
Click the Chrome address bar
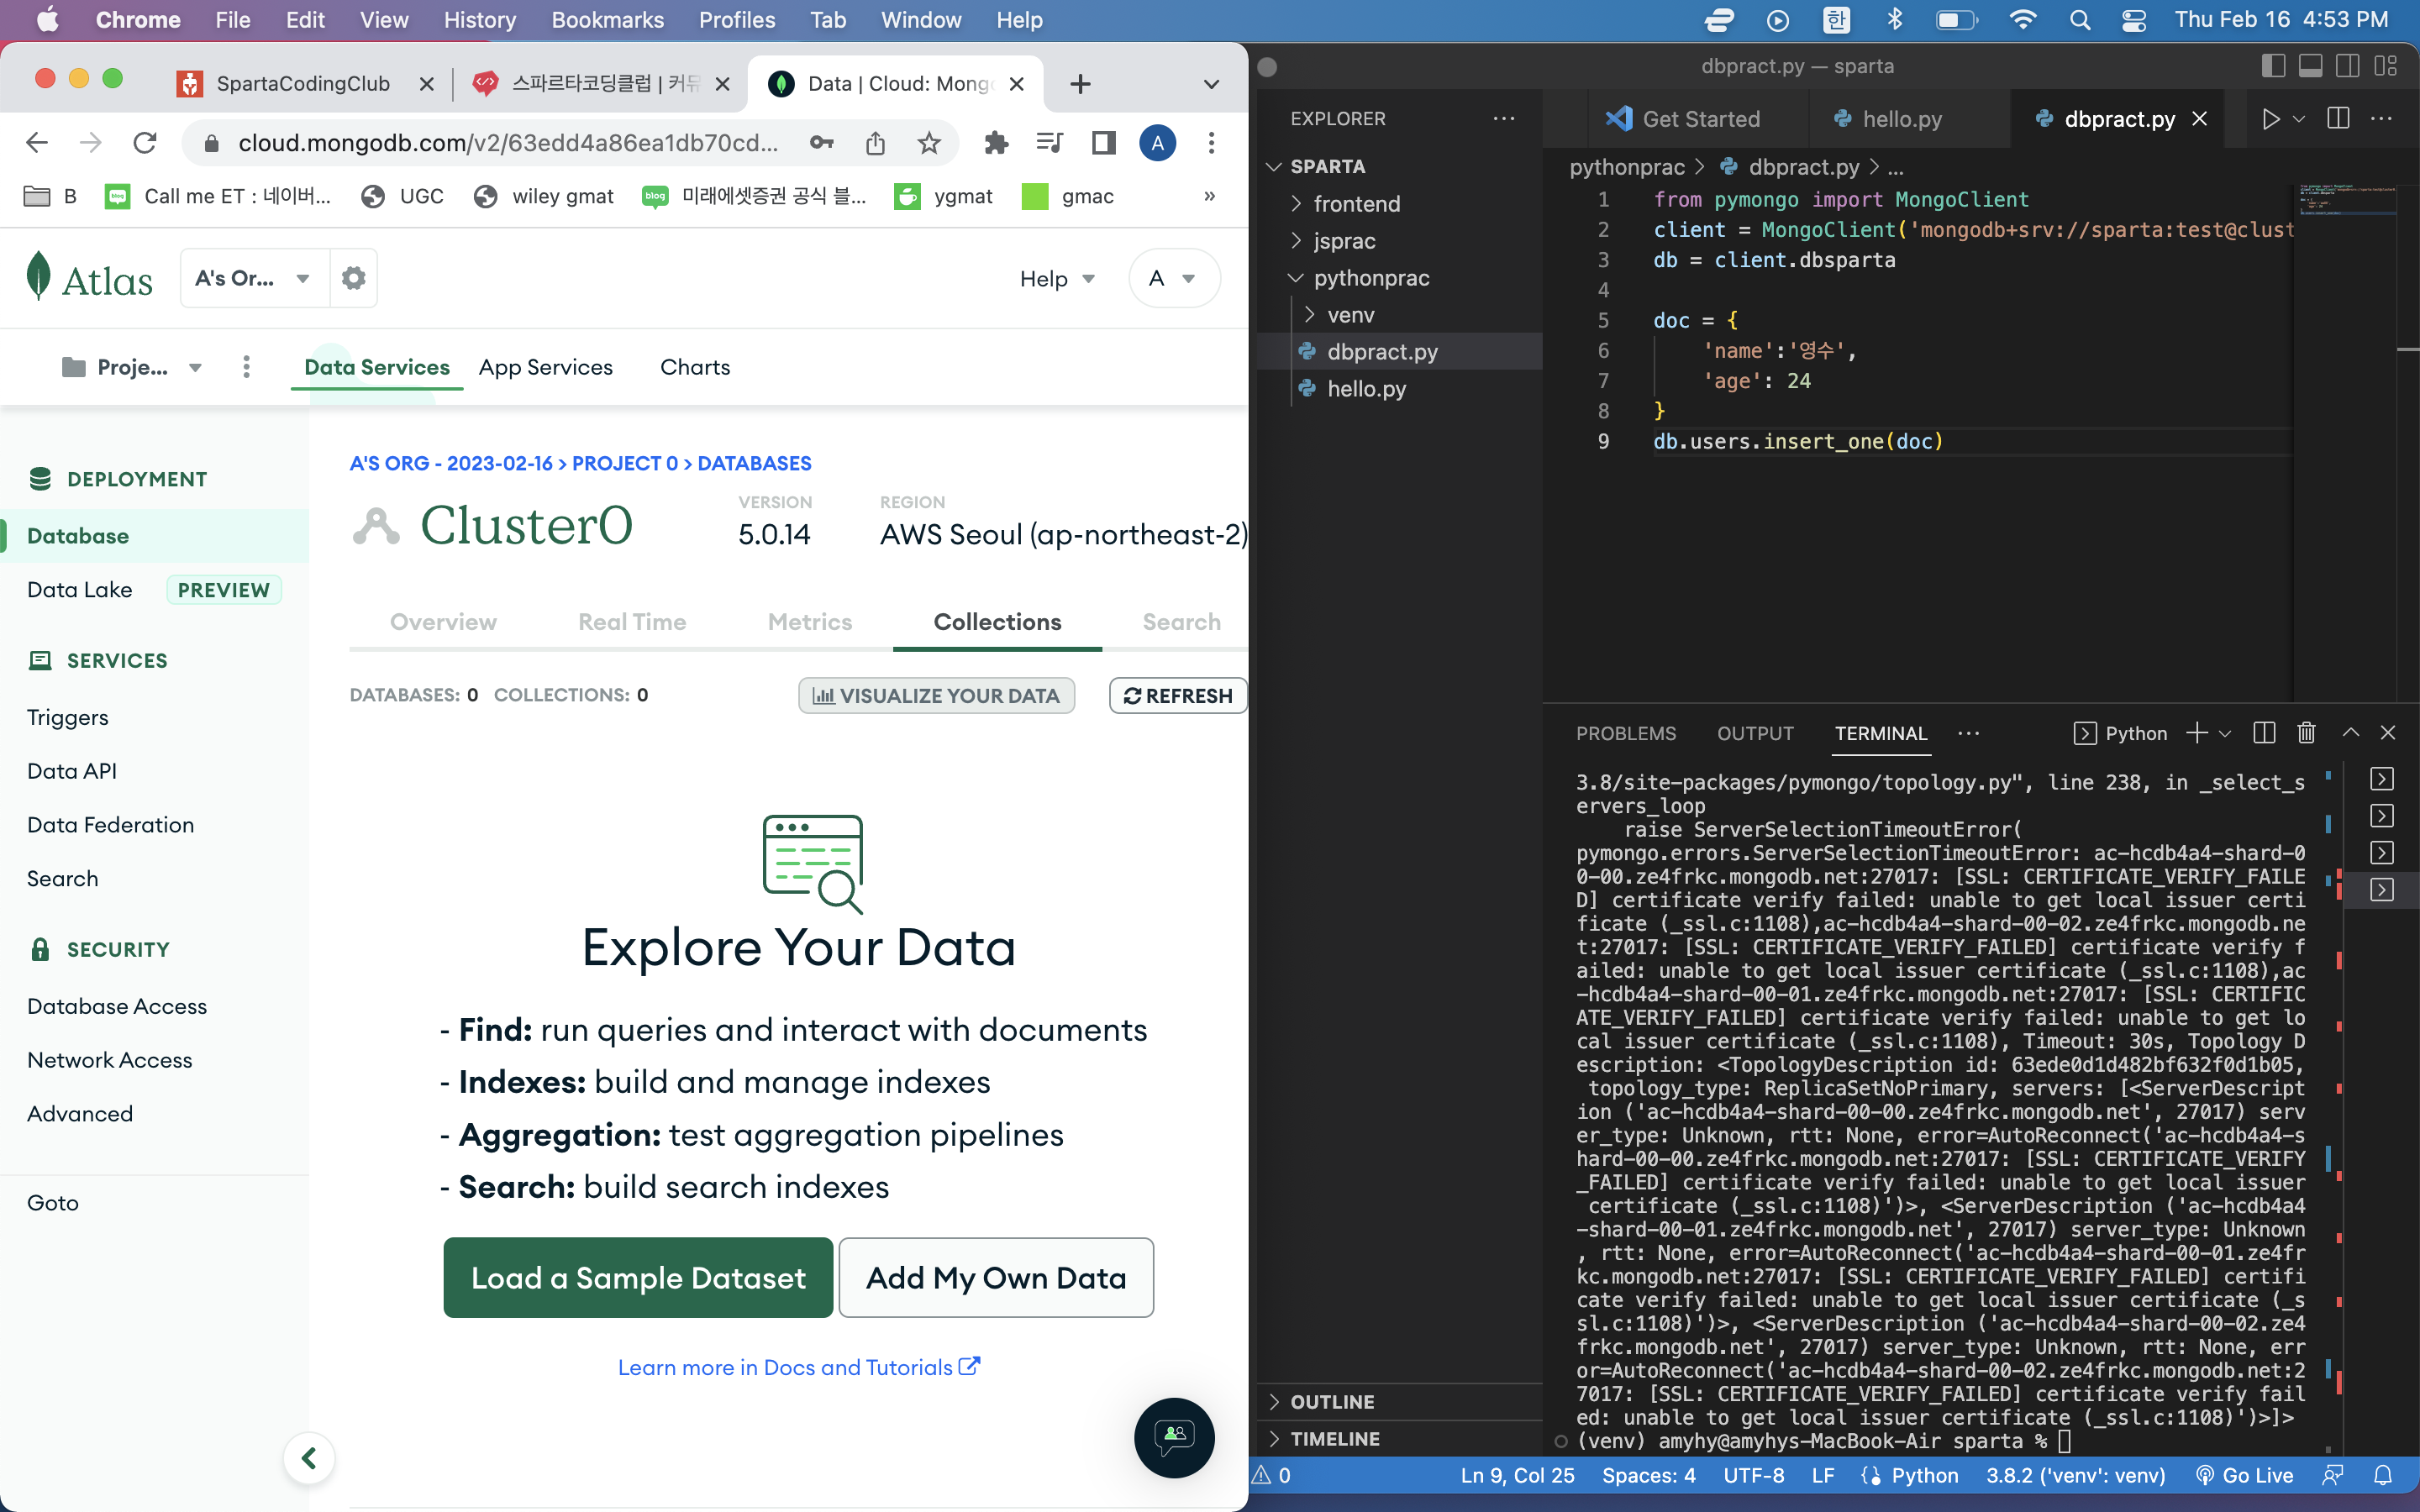click(x=508, y=143)
